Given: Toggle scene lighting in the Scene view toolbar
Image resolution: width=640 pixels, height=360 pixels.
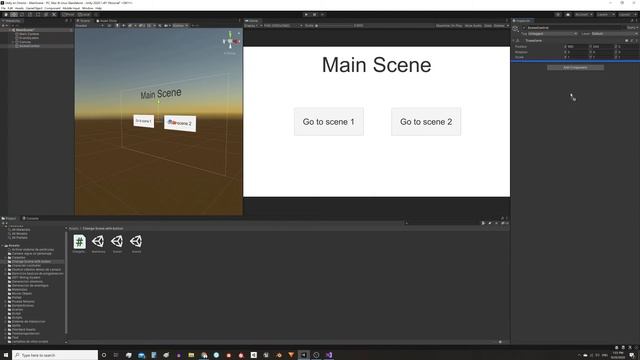Looking at the screenshot, I should click(117, 26).
